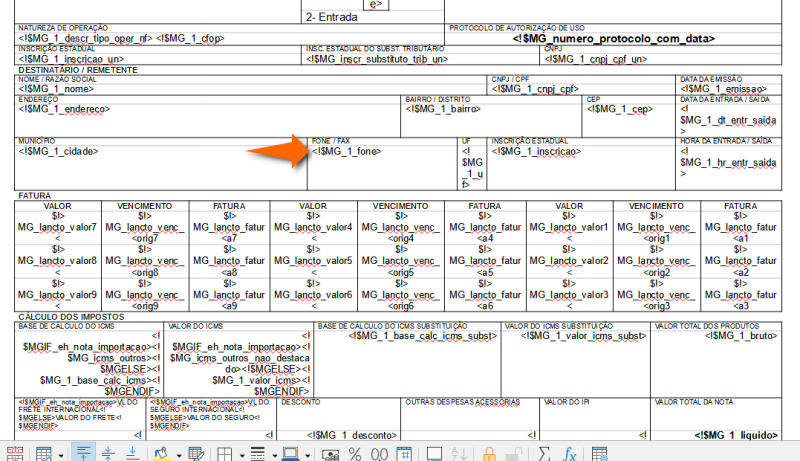Click the <!$MG_1_fone> field text
Screen dimensions: 800x461
tap(346, 151)
